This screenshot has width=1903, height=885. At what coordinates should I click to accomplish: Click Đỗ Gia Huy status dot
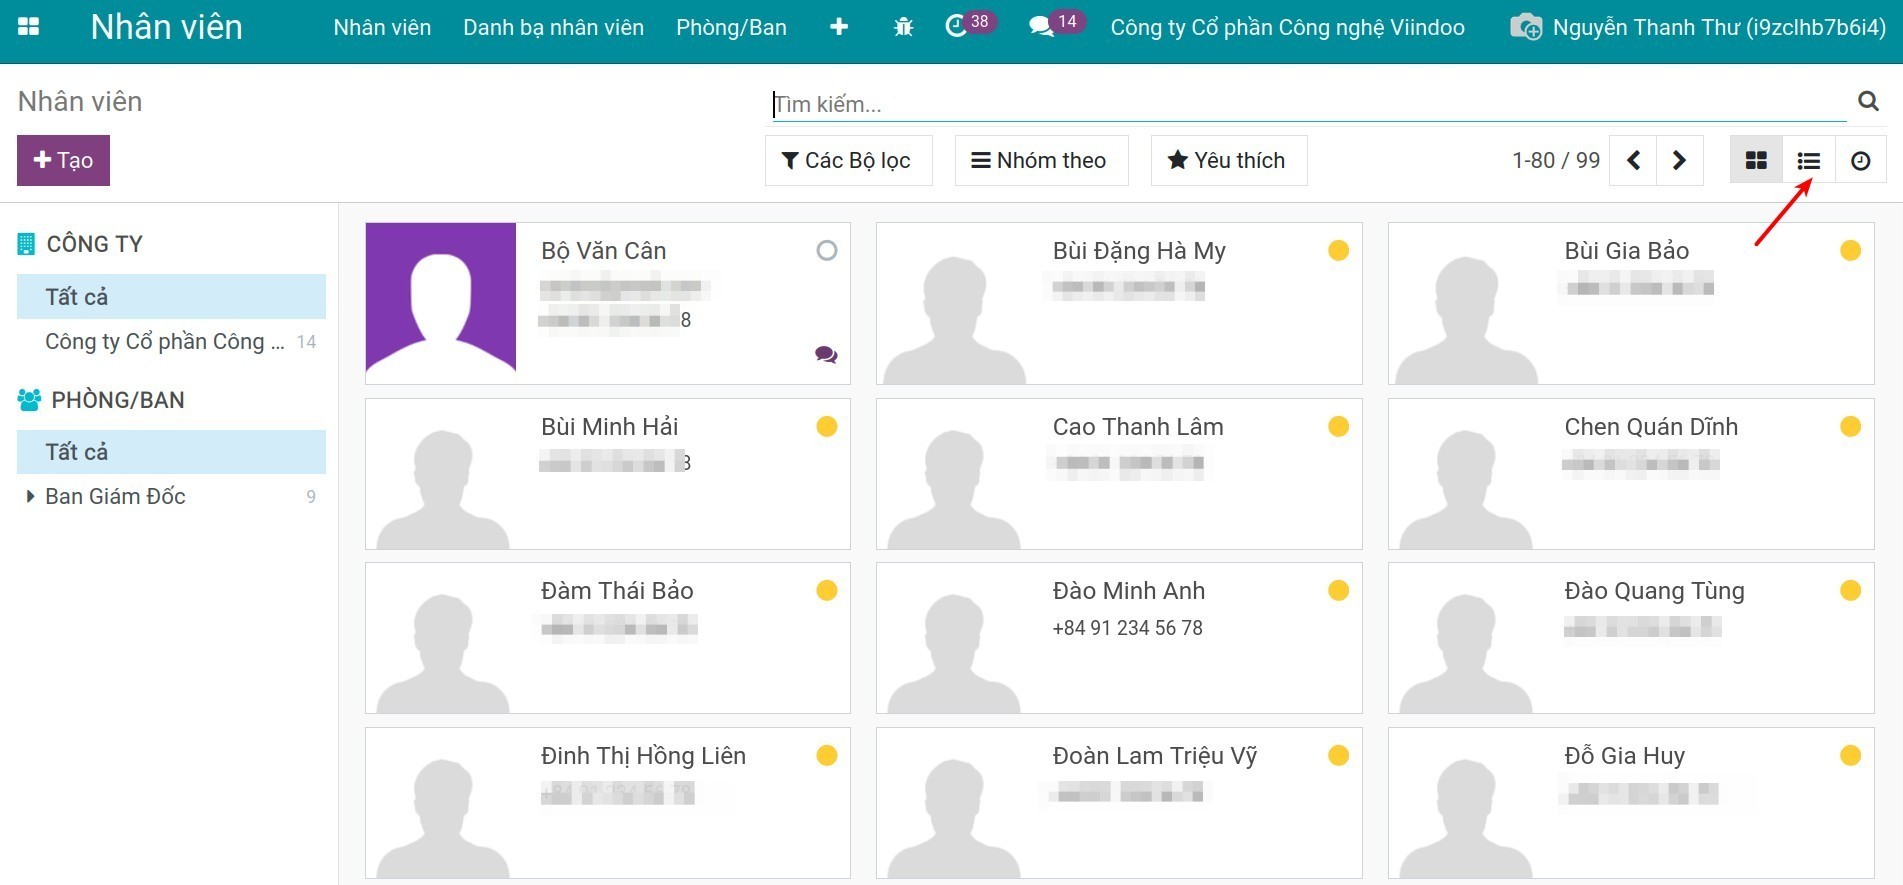(1850, 755)
